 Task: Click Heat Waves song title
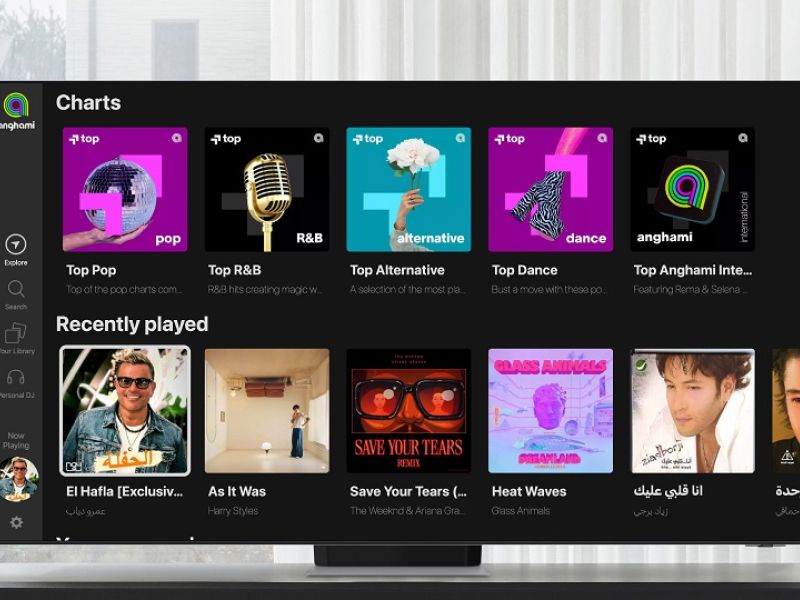(529, 491)
